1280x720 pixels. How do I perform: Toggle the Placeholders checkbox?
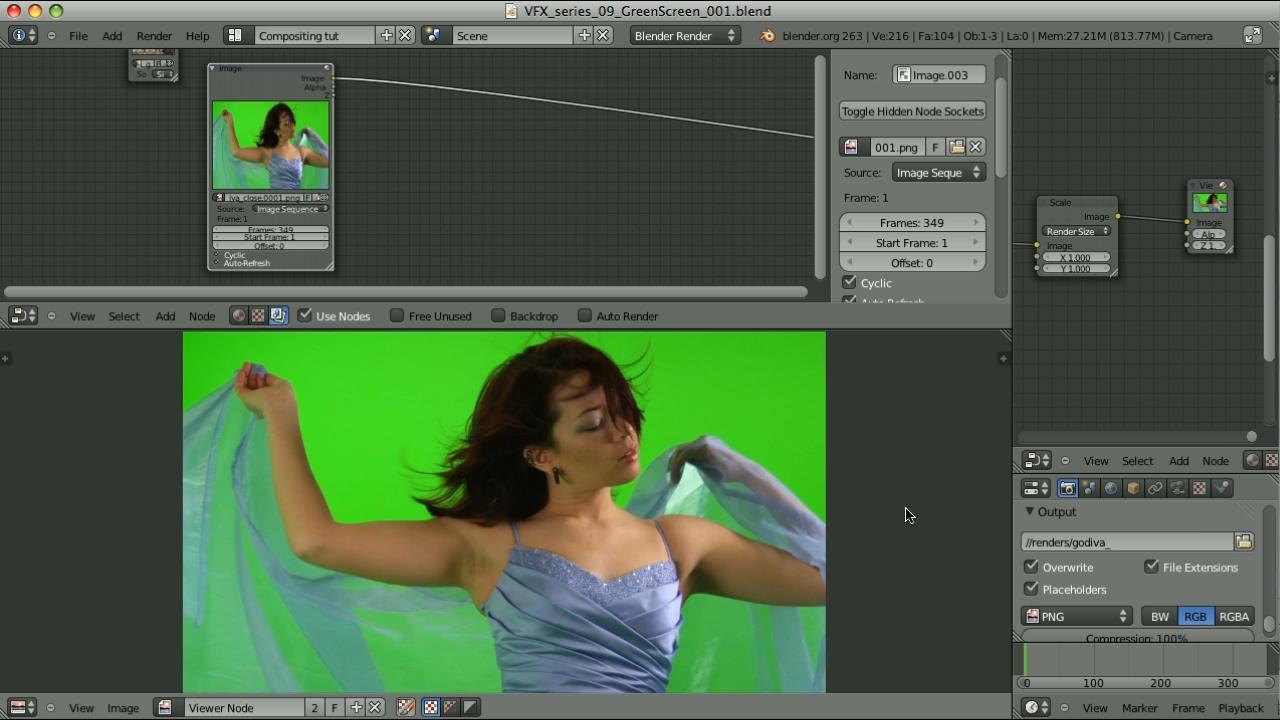pyautogui.click(x=1031, y=588)
